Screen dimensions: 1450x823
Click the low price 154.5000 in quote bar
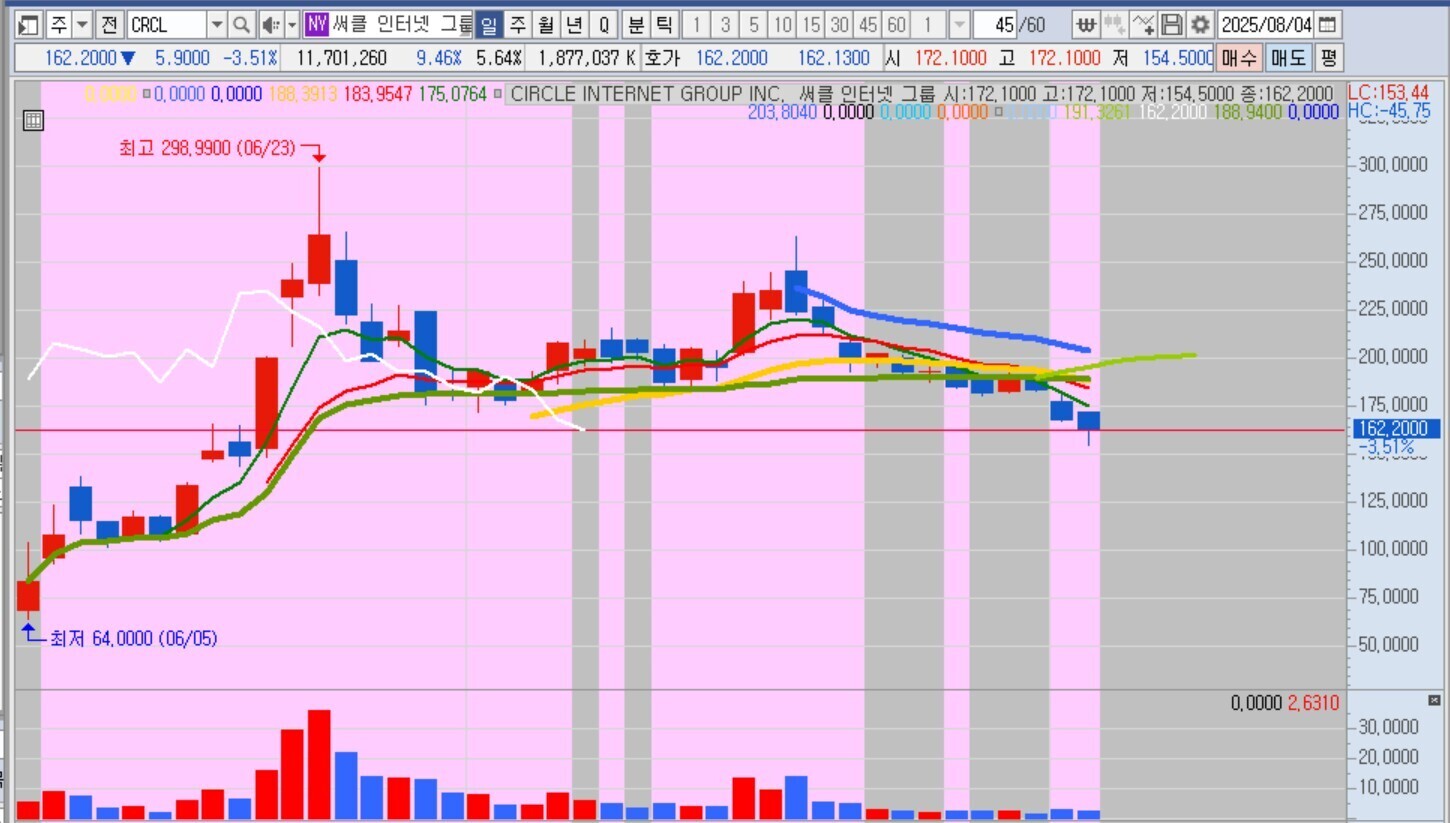pyautogui.click(x=1178, y=58)
